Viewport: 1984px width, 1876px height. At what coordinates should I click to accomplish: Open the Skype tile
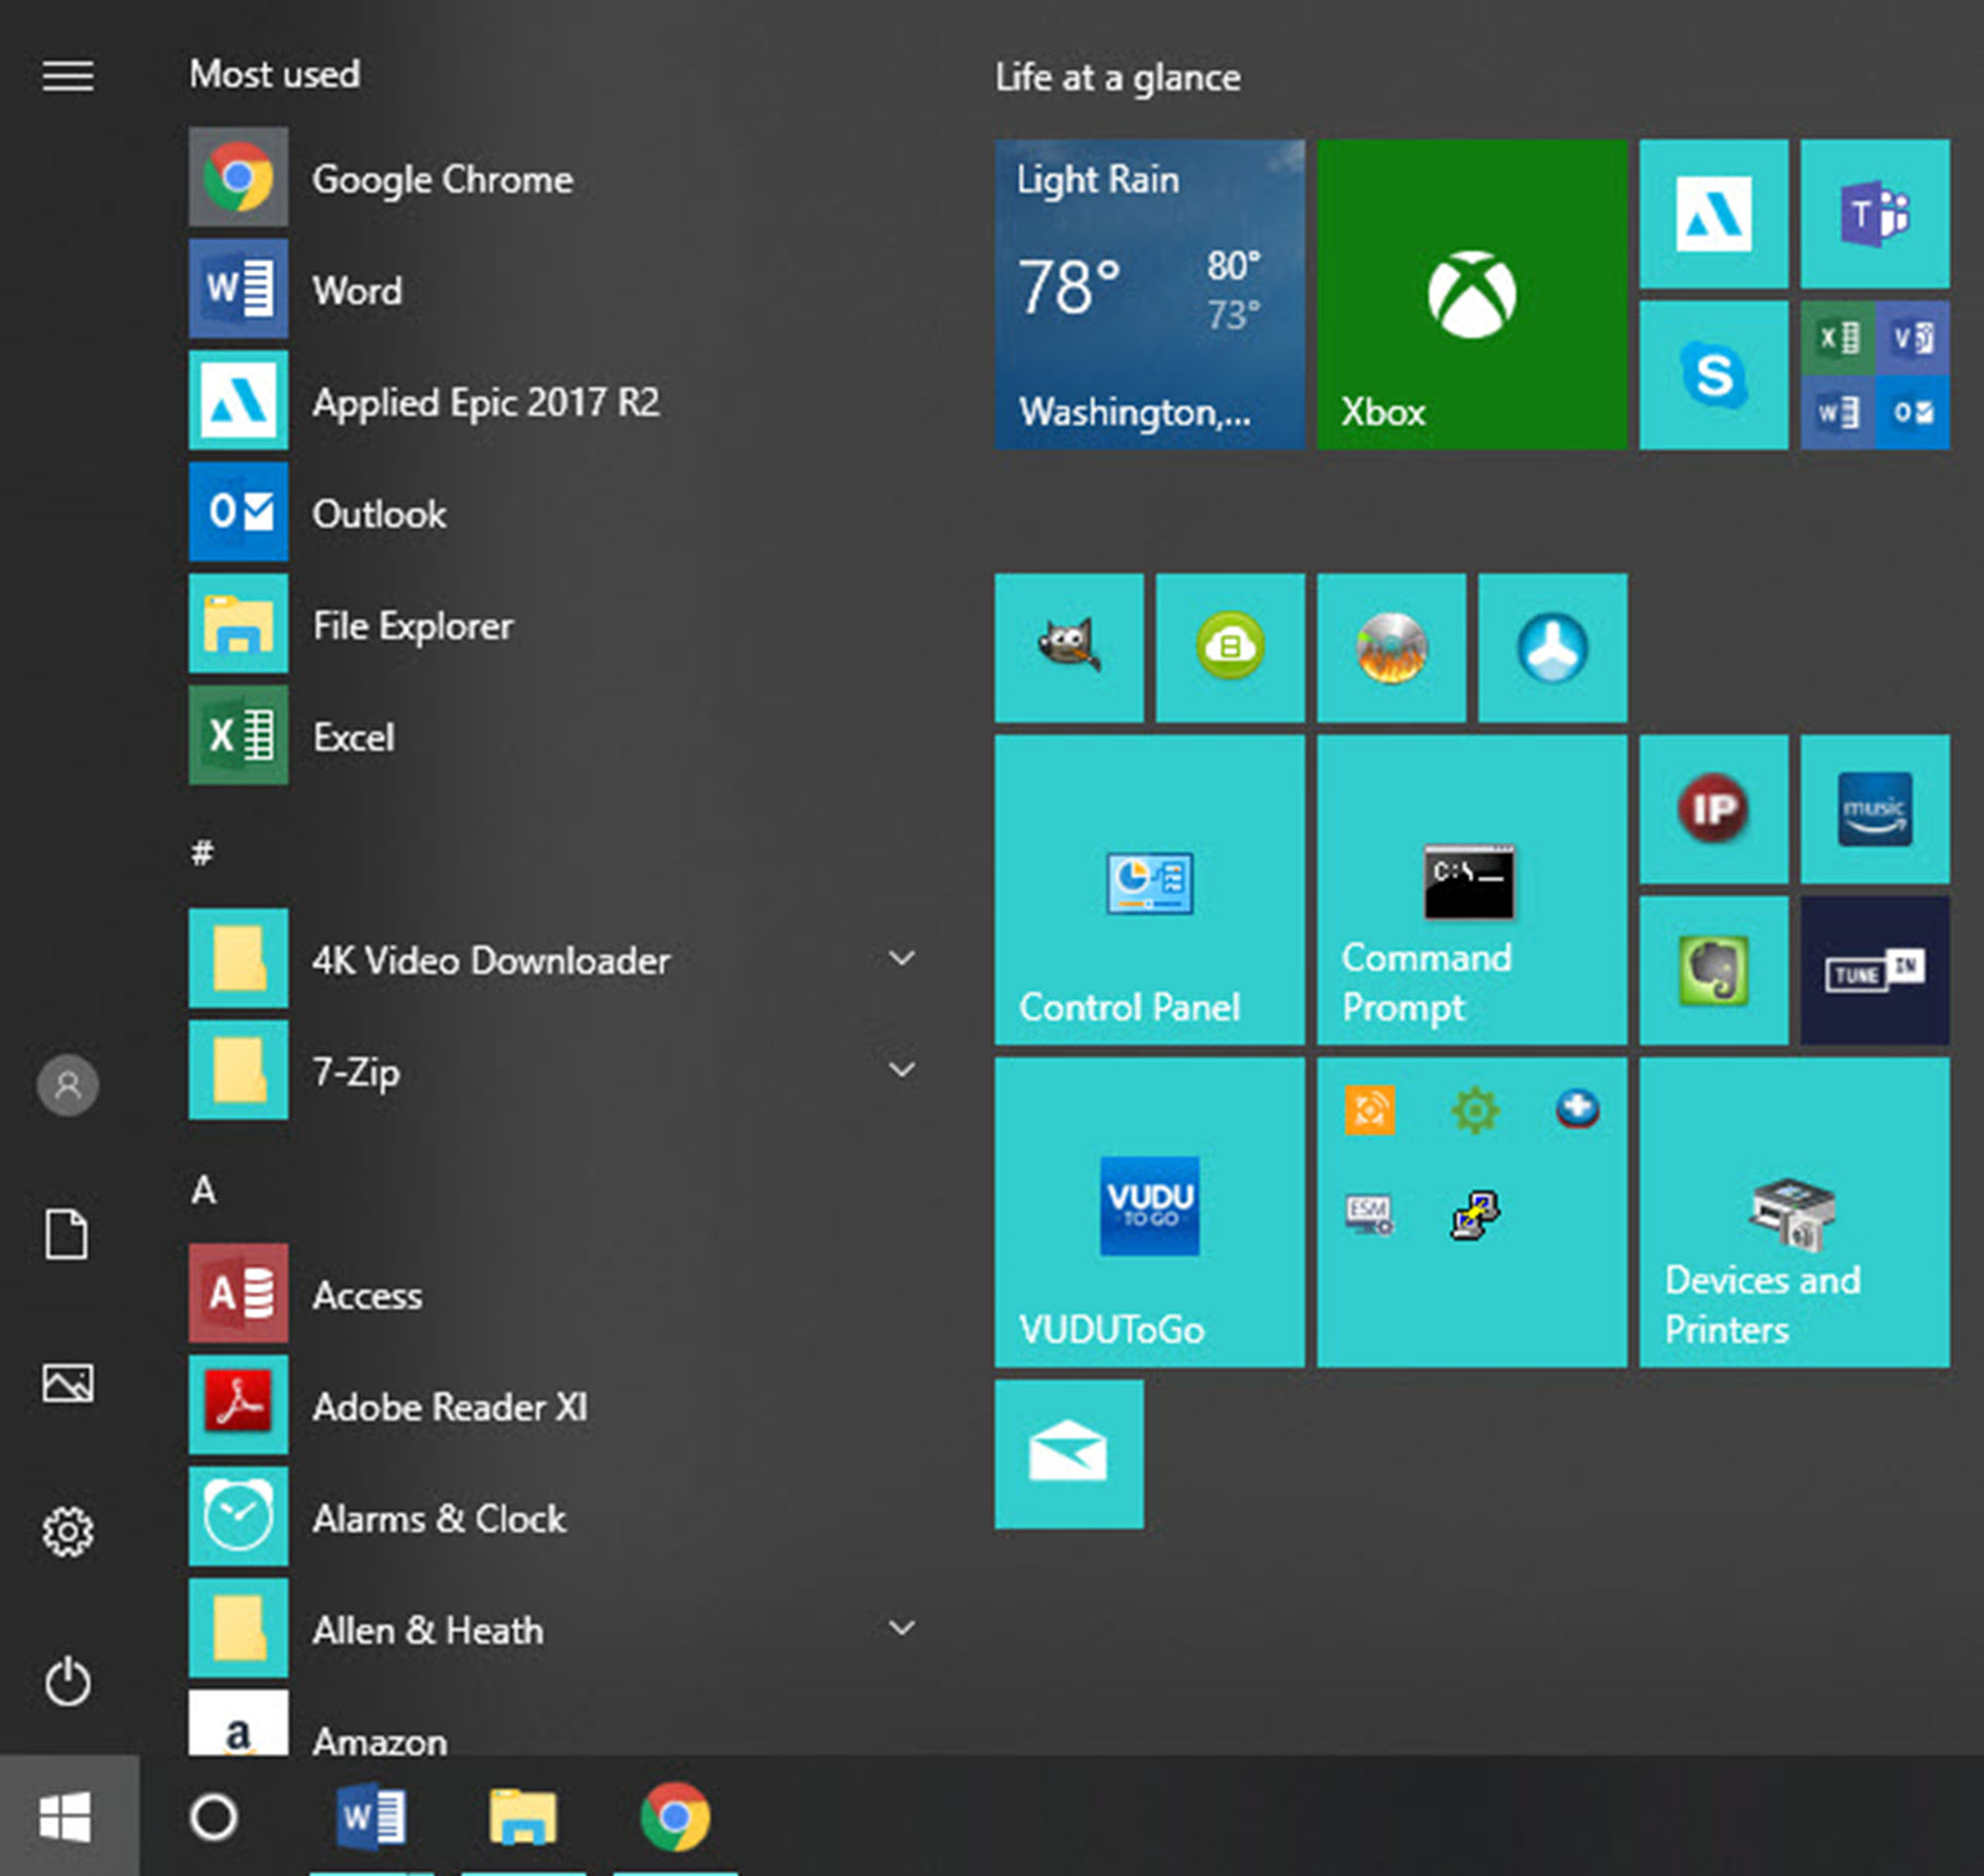pos(1713,375)
